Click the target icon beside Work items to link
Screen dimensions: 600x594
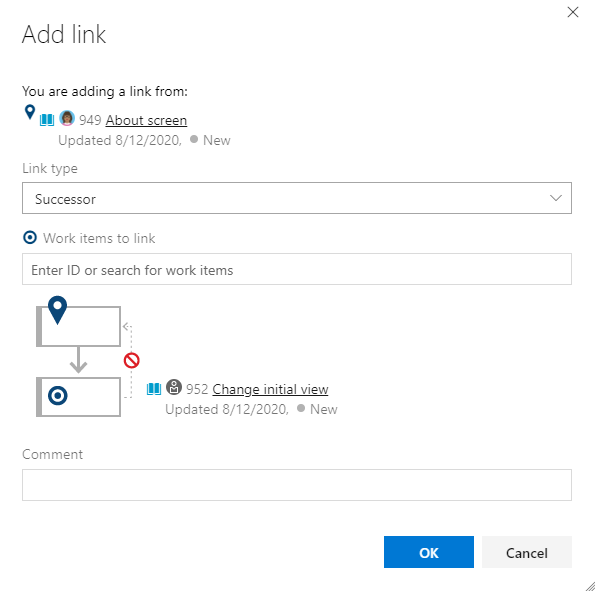click(x=30, y=238)
